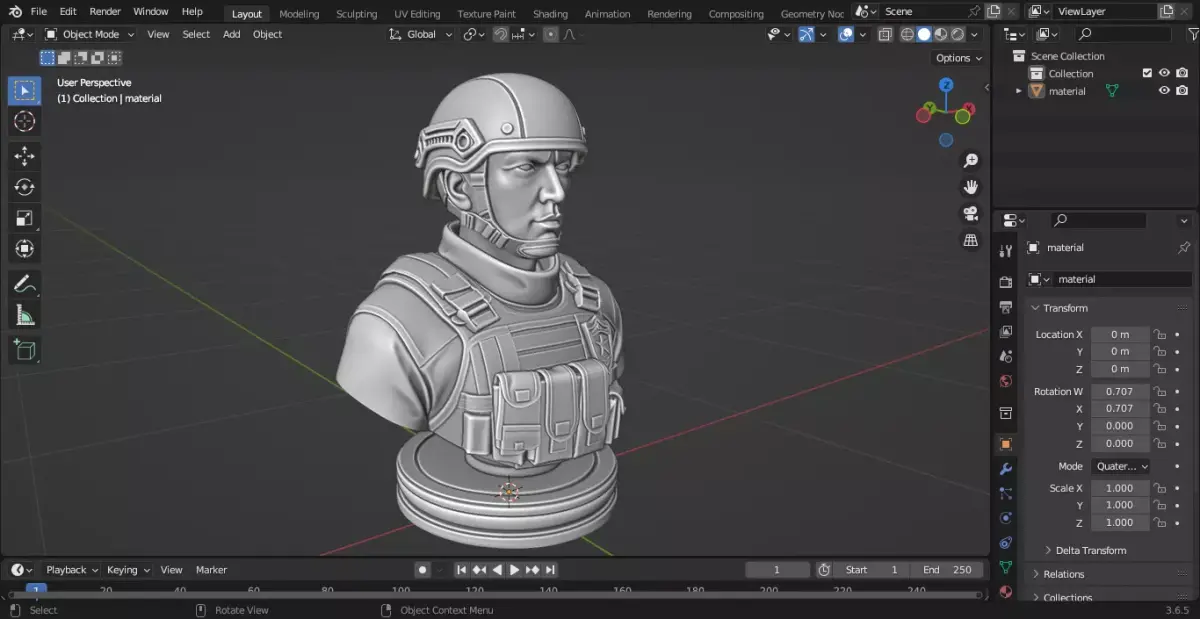Click the Z axis of navigation gizmo
Screen dimensions: 1200x619
click(x=946, y=86)
